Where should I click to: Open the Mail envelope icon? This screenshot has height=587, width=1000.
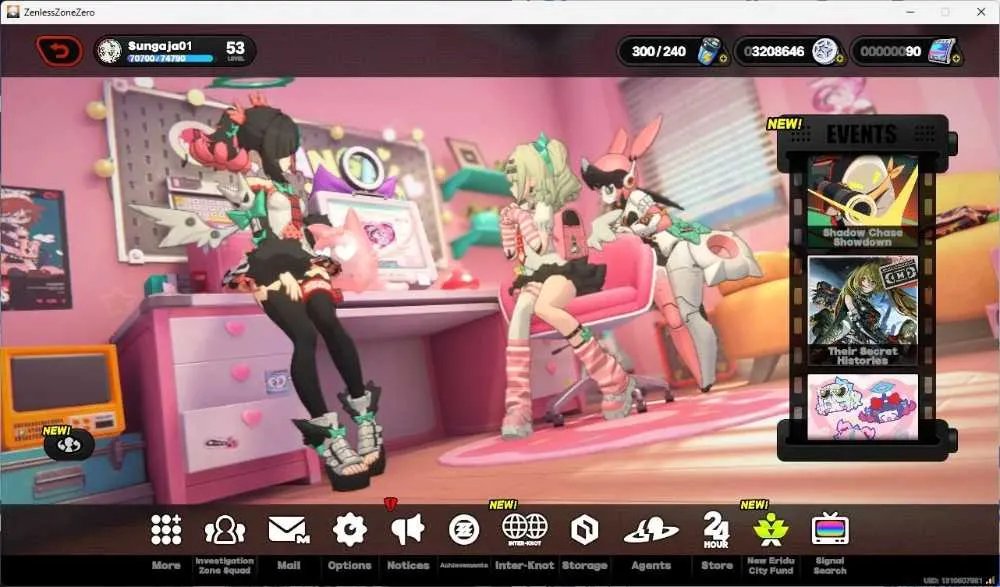288,530
